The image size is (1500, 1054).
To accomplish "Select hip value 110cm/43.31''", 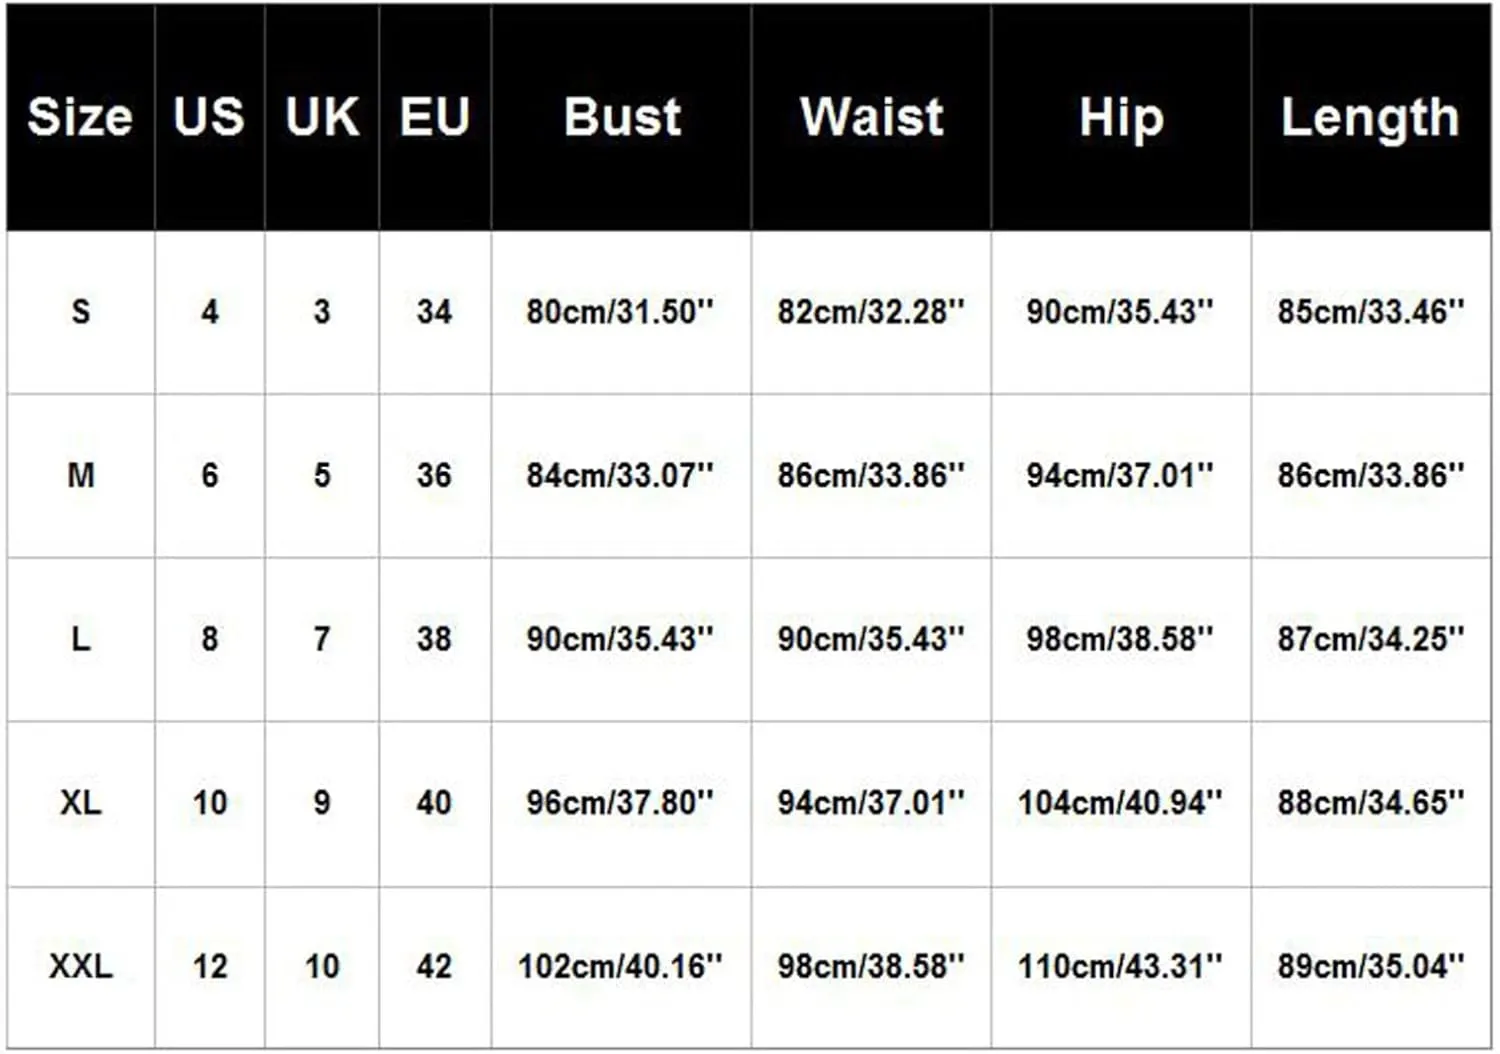I will [1120, 967].
